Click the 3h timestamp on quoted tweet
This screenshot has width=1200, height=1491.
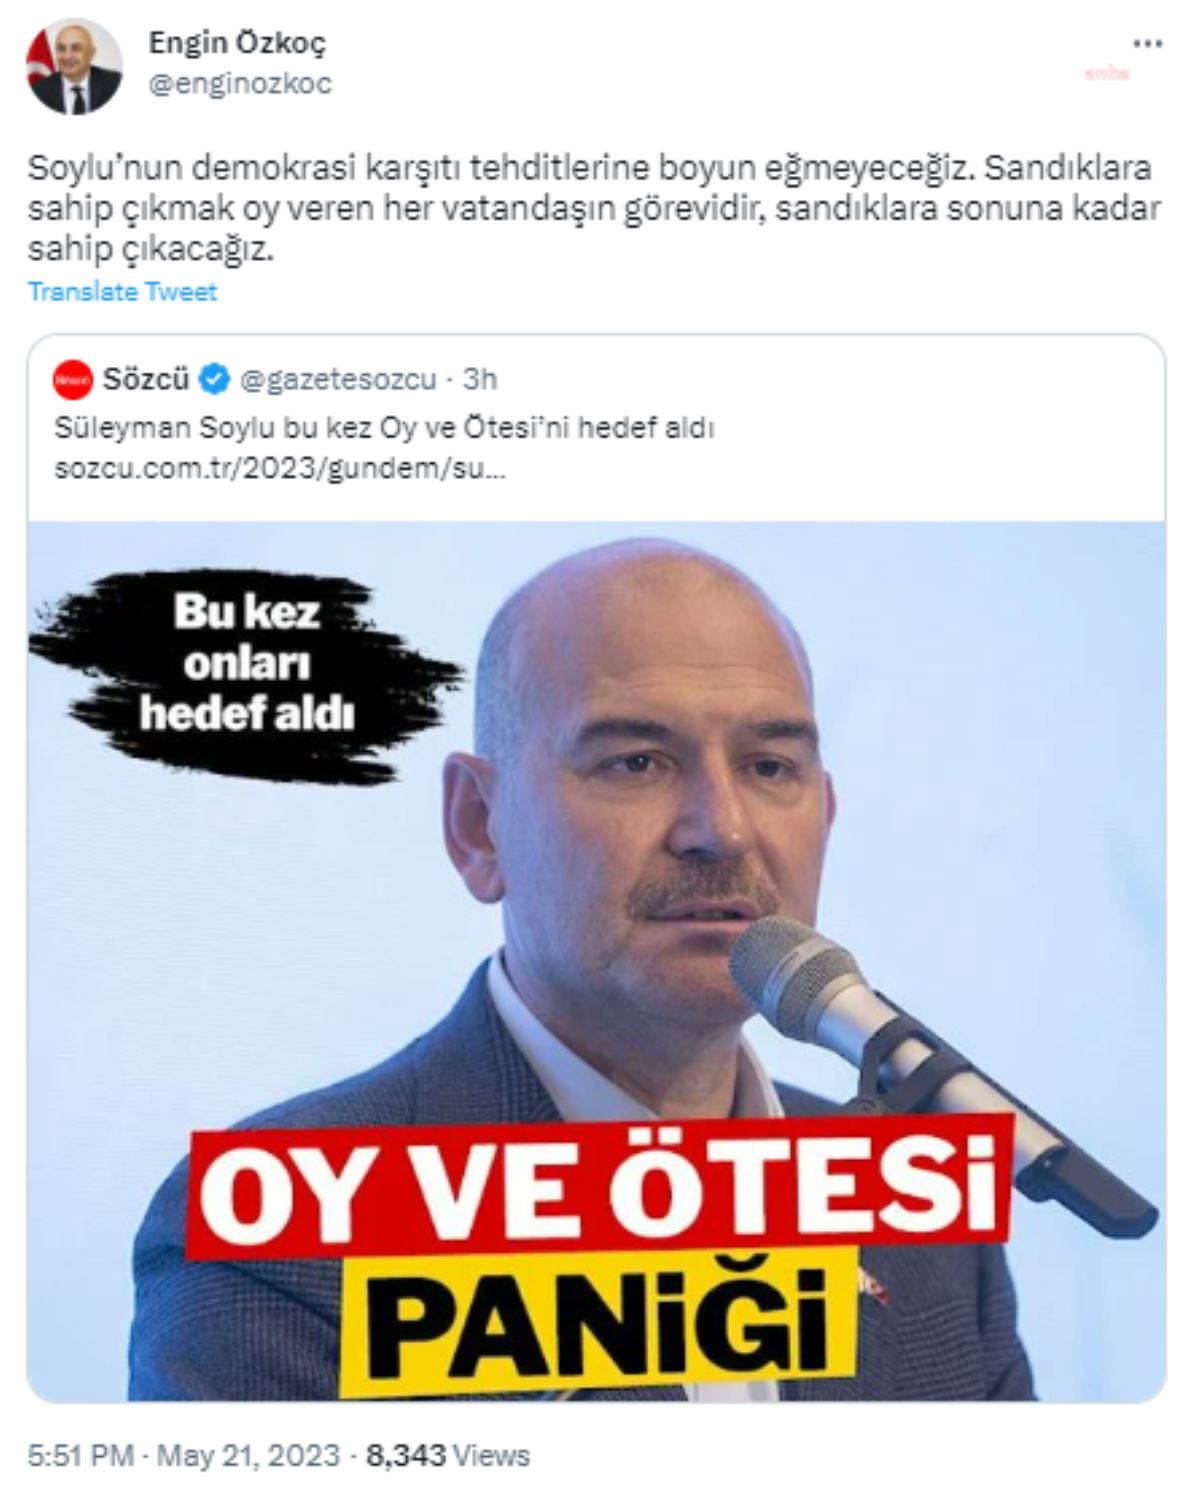tap(480, 380)
